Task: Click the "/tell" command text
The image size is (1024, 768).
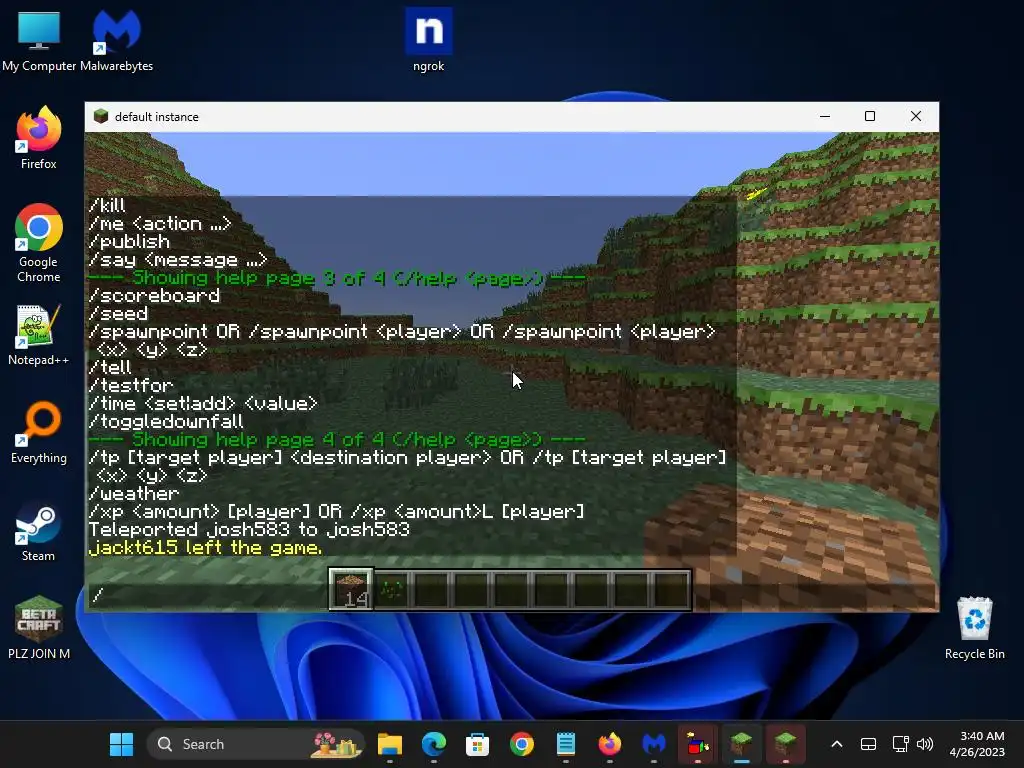Action: pos(110,368)
